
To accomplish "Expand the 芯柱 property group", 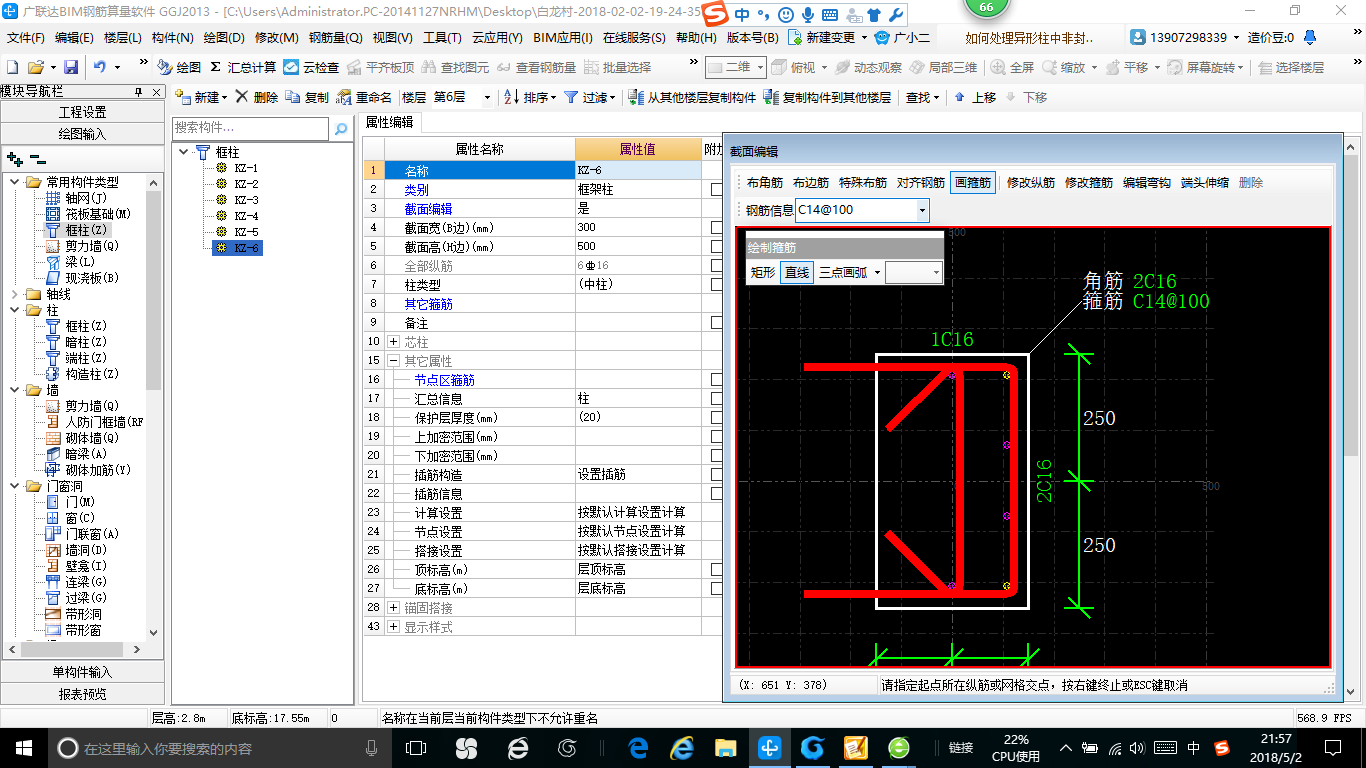I will (392, 342).
